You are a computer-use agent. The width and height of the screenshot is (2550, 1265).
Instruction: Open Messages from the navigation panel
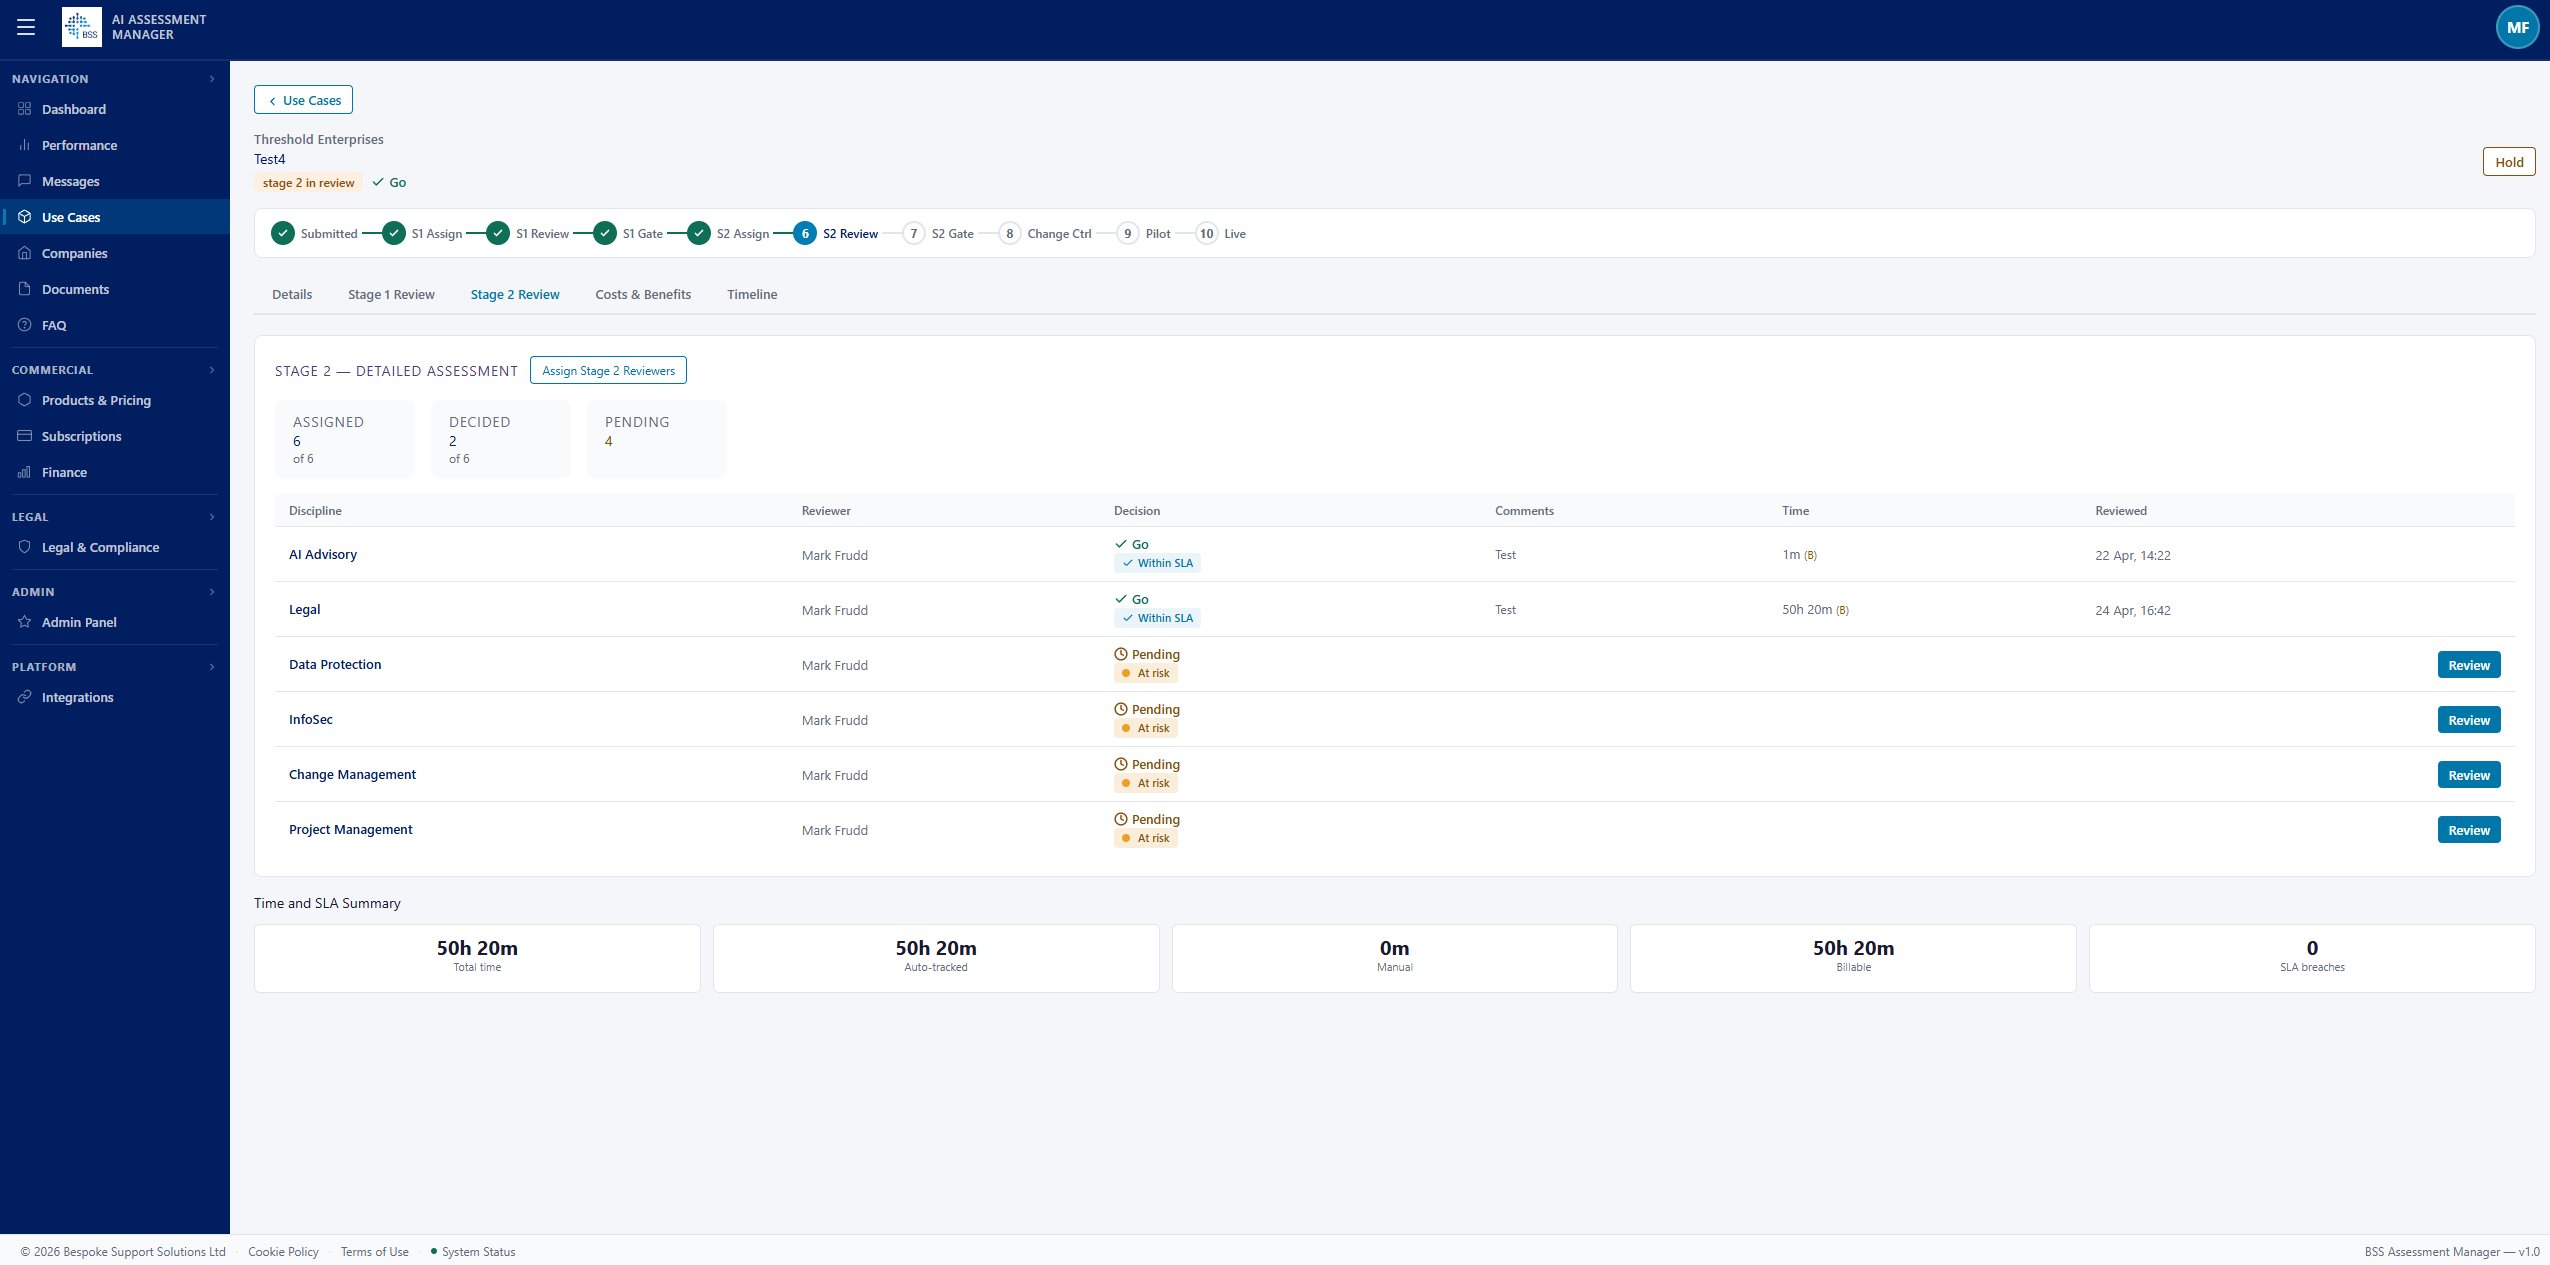pos(70,181)
